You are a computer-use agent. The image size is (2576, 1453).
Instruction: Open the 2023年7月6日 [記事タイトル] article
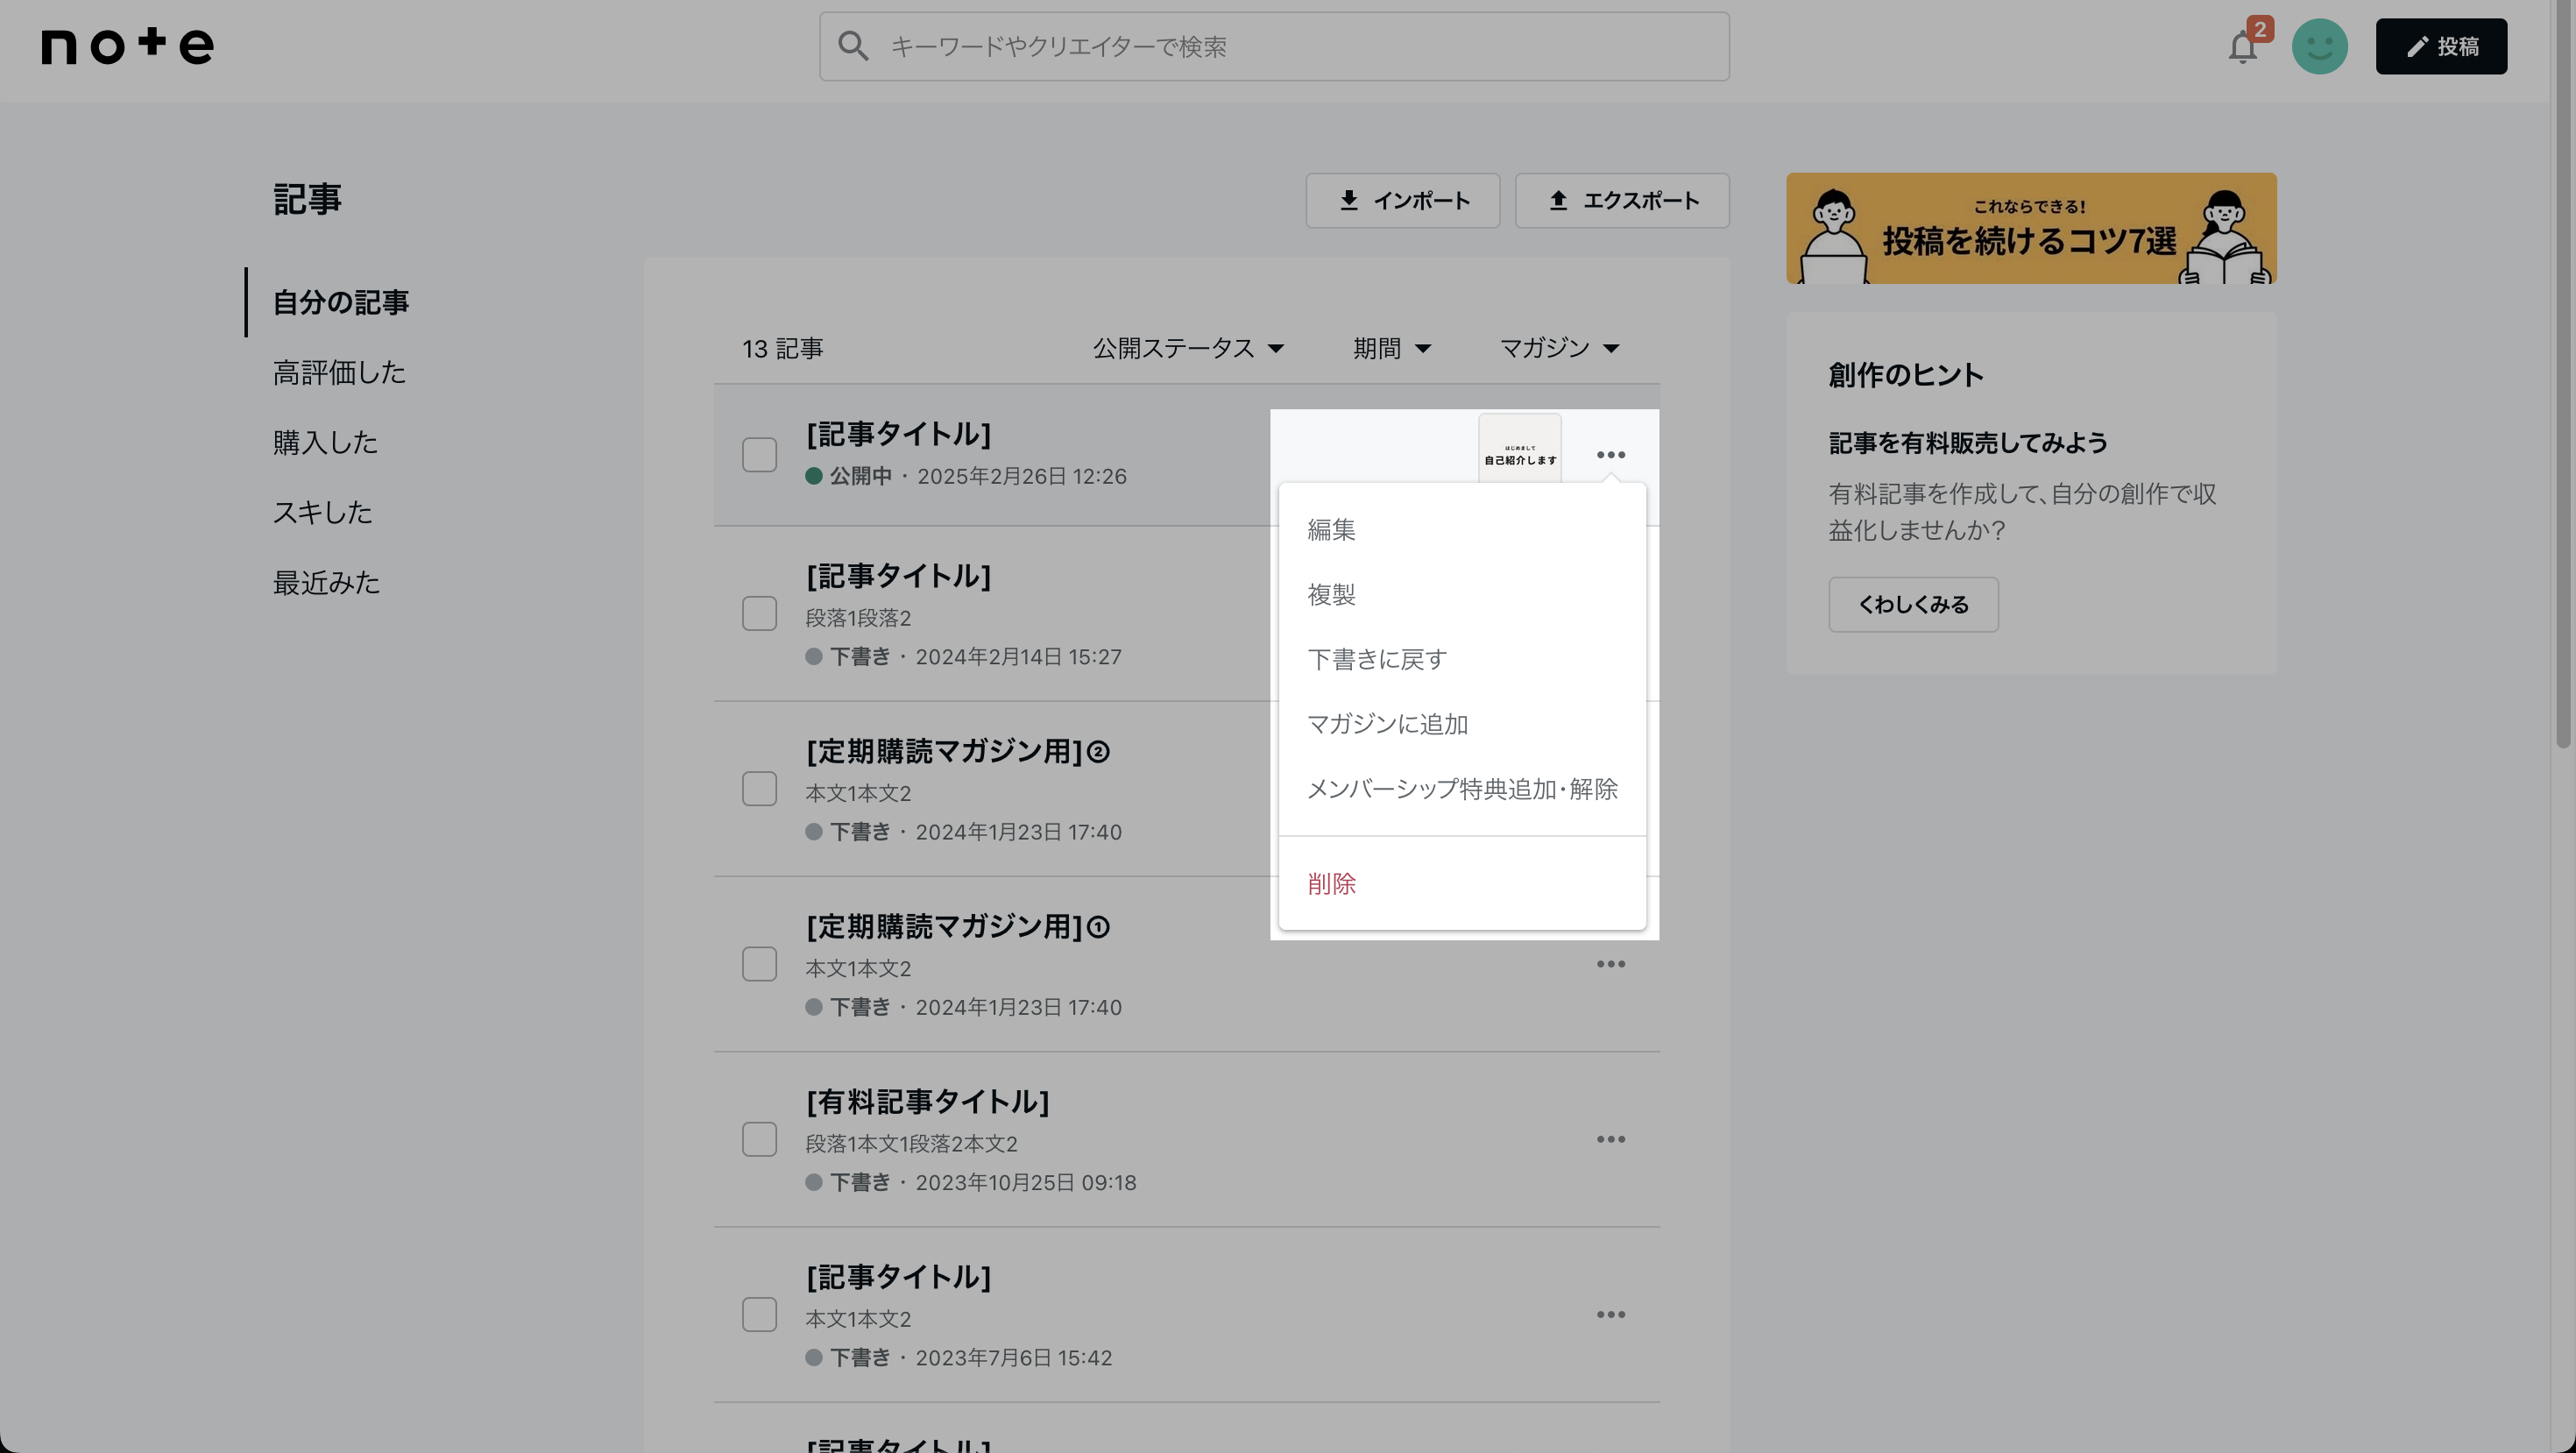click(898, 1277)
